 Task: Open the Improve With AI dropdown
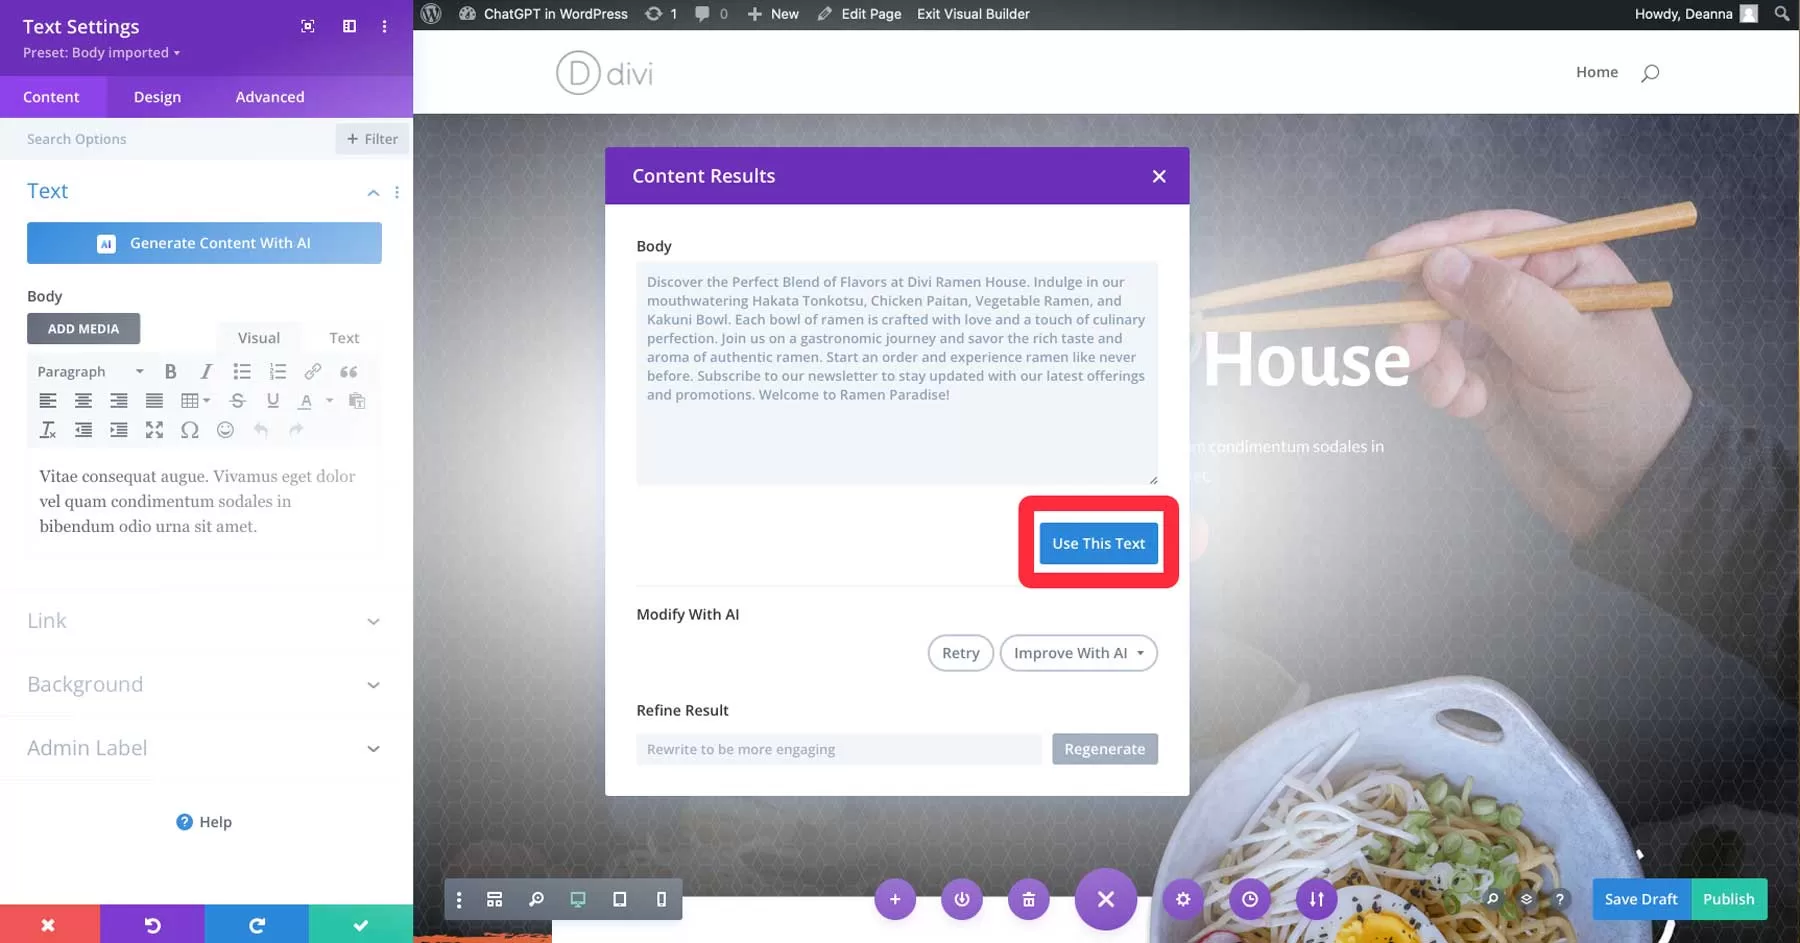[x=1078, y=653]
